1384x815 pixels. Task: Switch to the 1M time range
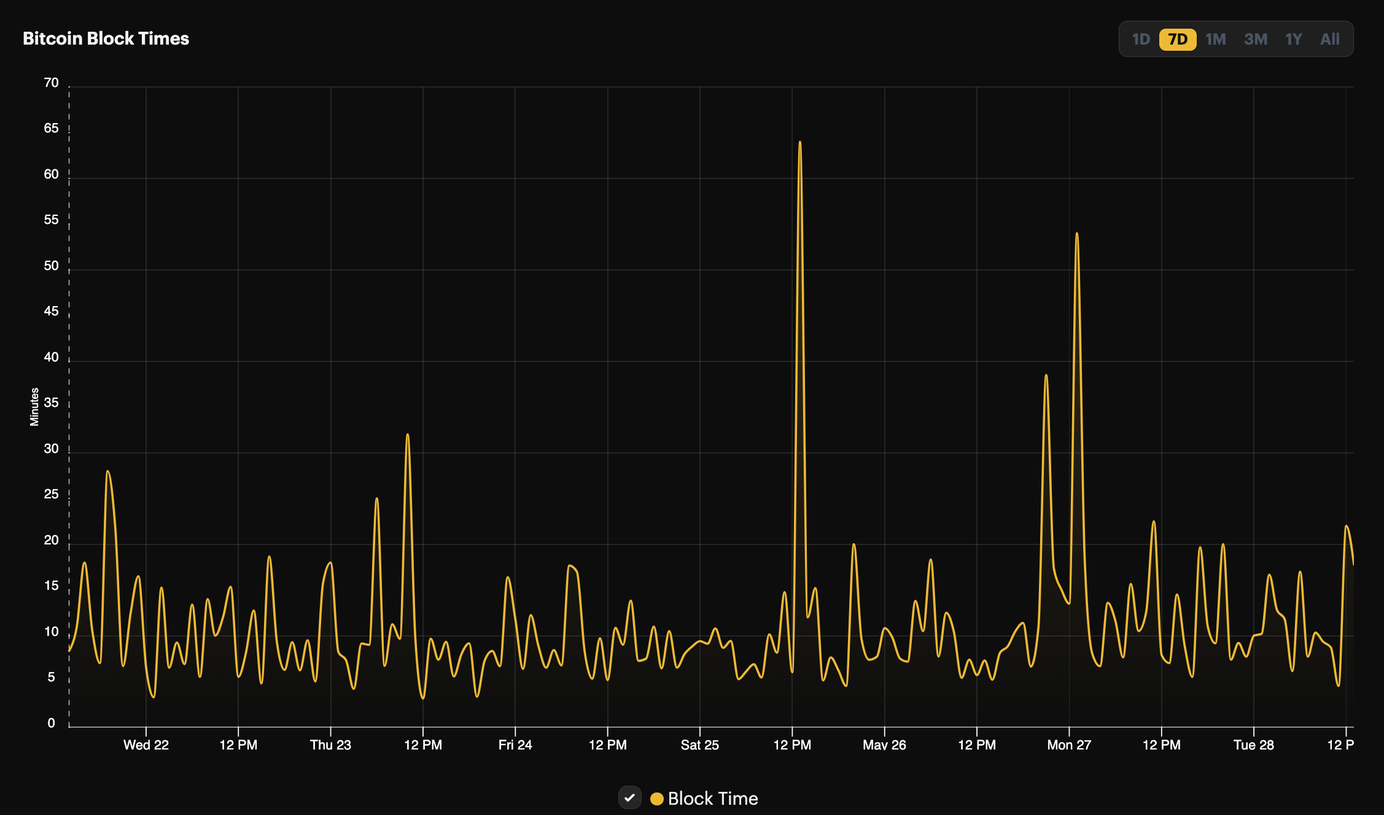point(1216,39)
